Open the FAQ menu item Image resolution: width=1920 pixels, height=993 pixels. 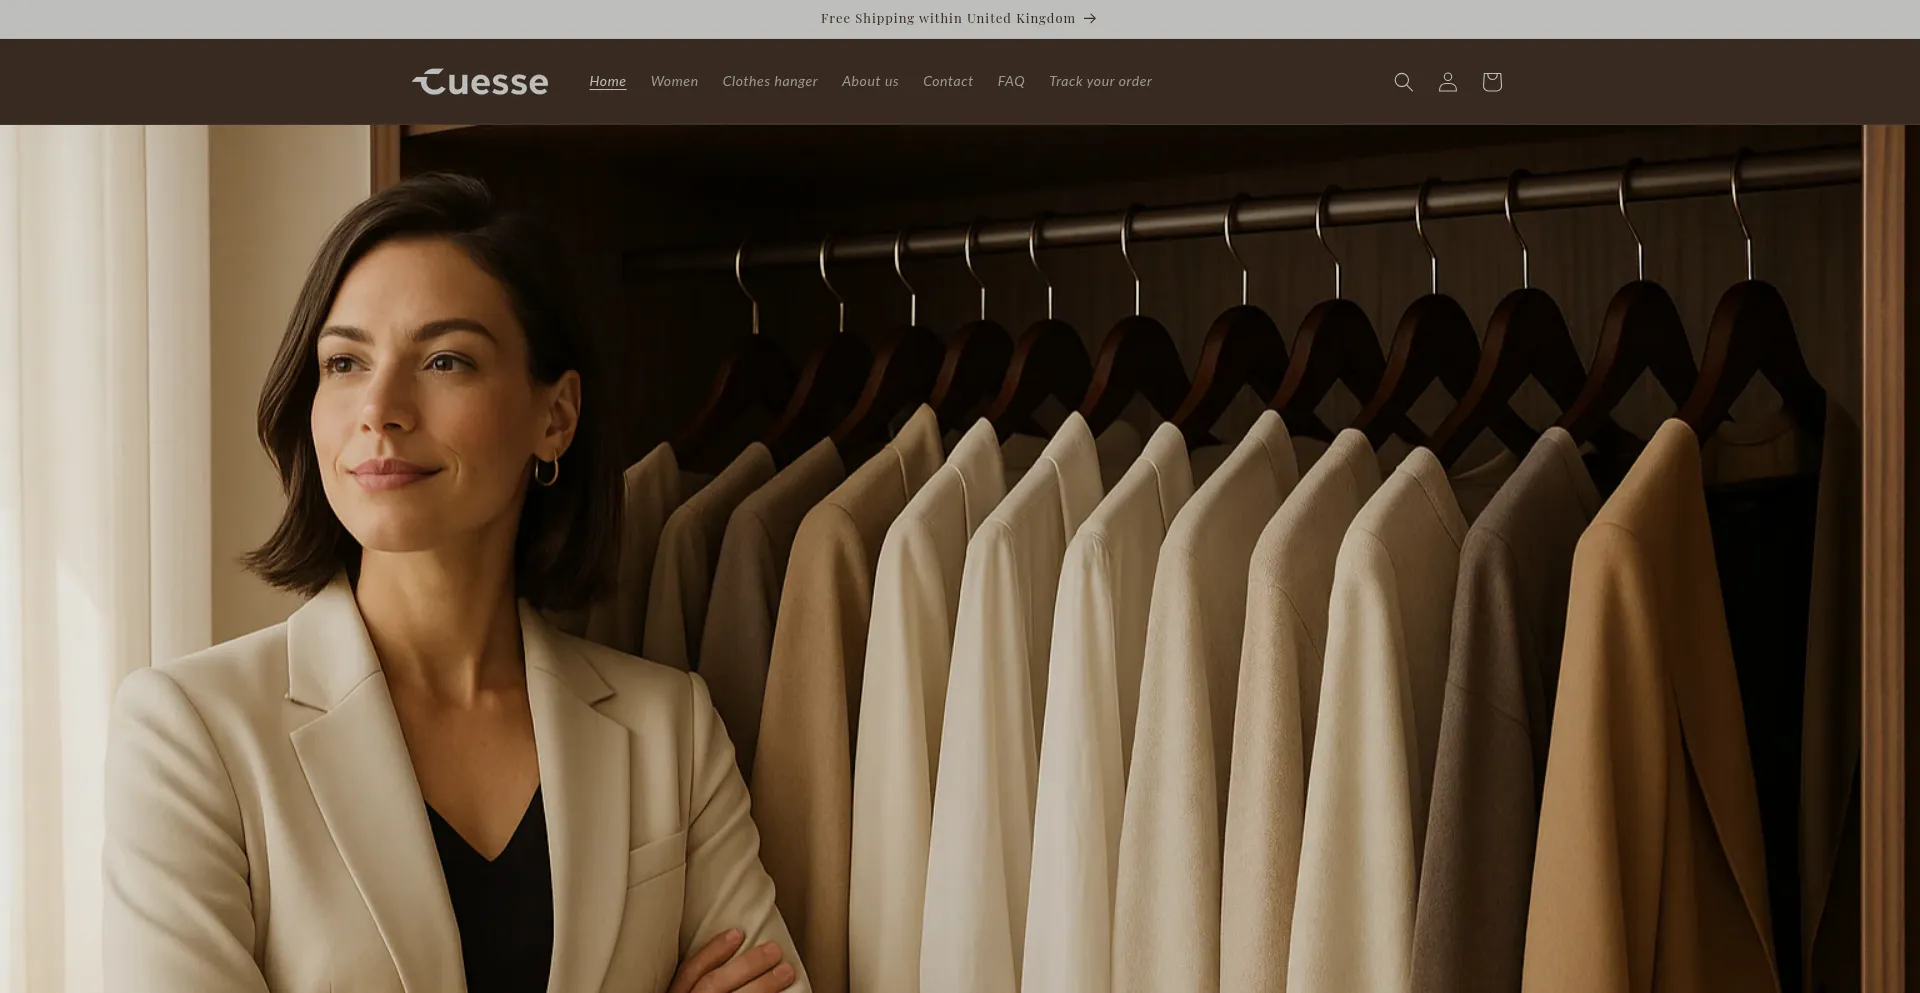(x=1011, y=82)
